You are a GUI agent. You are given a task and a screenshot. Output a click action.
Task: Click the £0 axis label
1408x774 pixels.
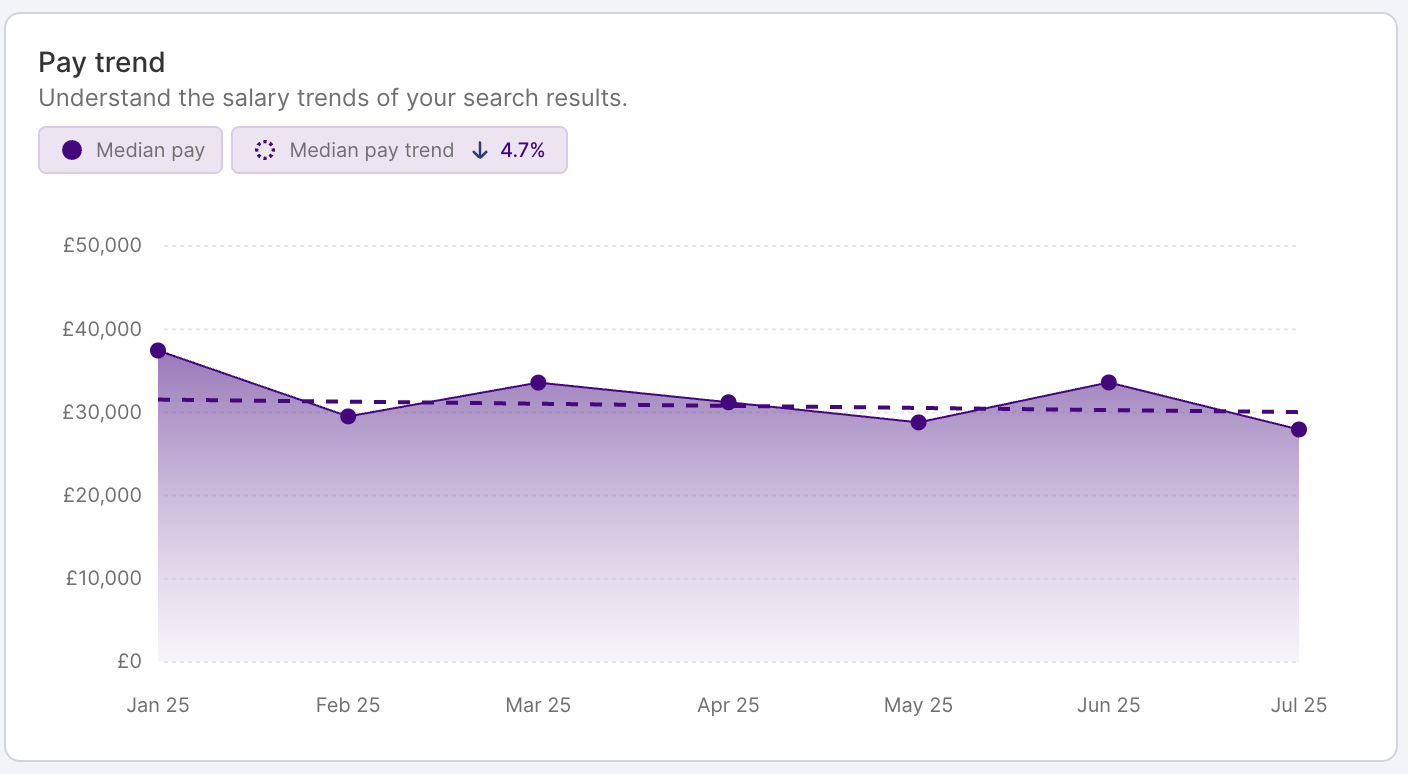click(129, 661)
